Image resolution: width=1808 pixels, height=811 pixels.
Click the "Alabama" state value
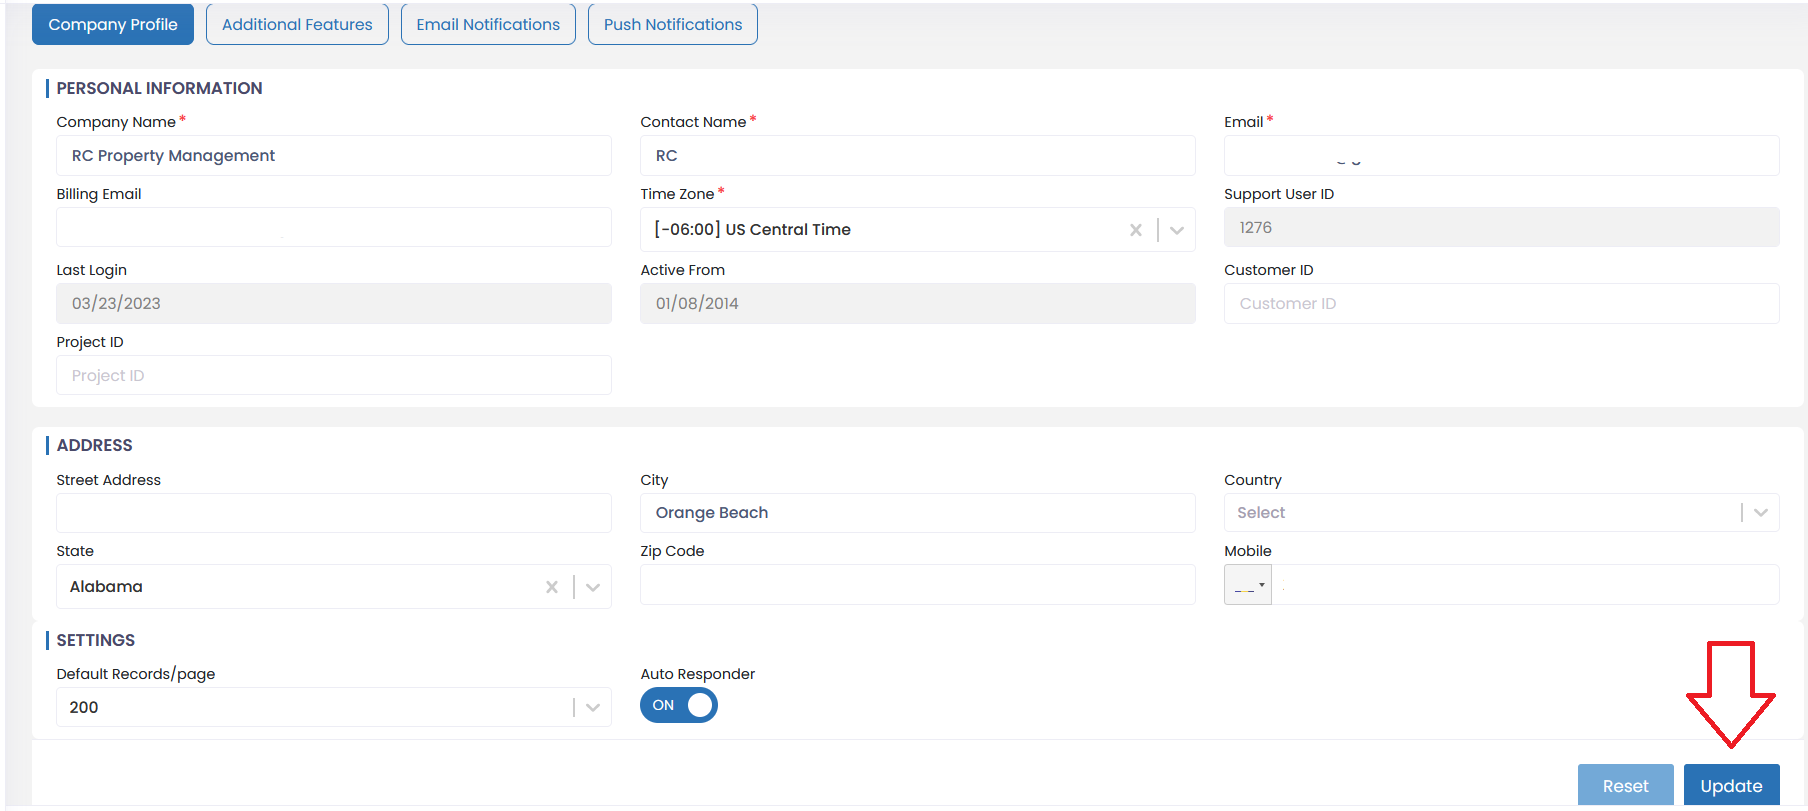[106, 587]
